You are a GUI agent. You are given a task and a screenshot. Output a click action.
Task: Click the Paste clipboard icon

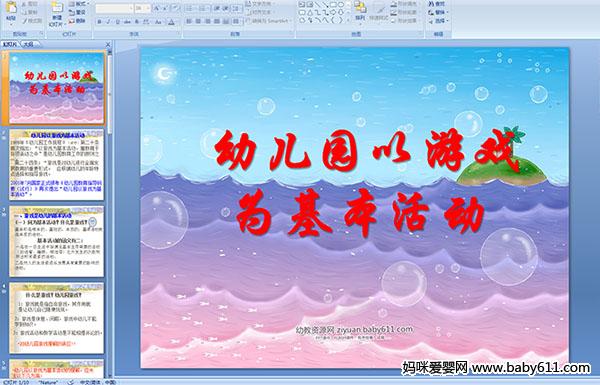pos(11,8)
